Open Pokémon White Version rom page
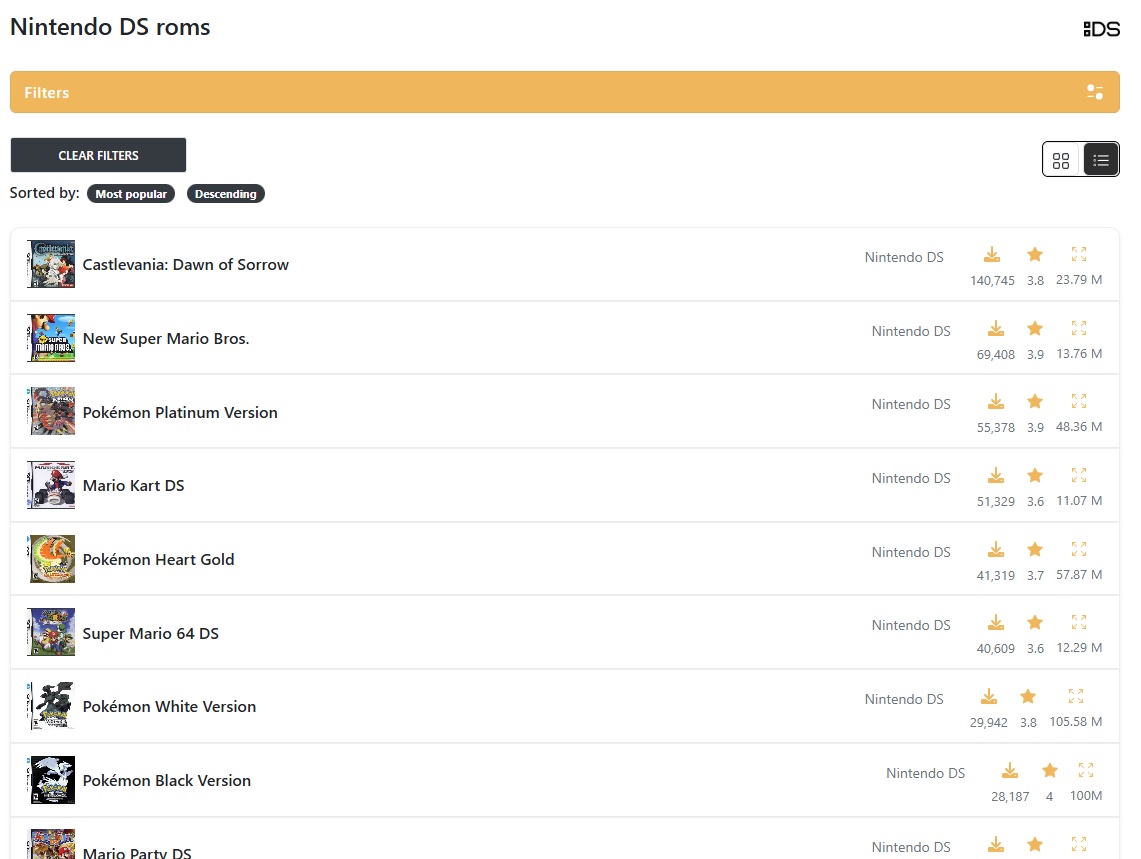This screenshot has height=859, width=1141. coord(169,706)
